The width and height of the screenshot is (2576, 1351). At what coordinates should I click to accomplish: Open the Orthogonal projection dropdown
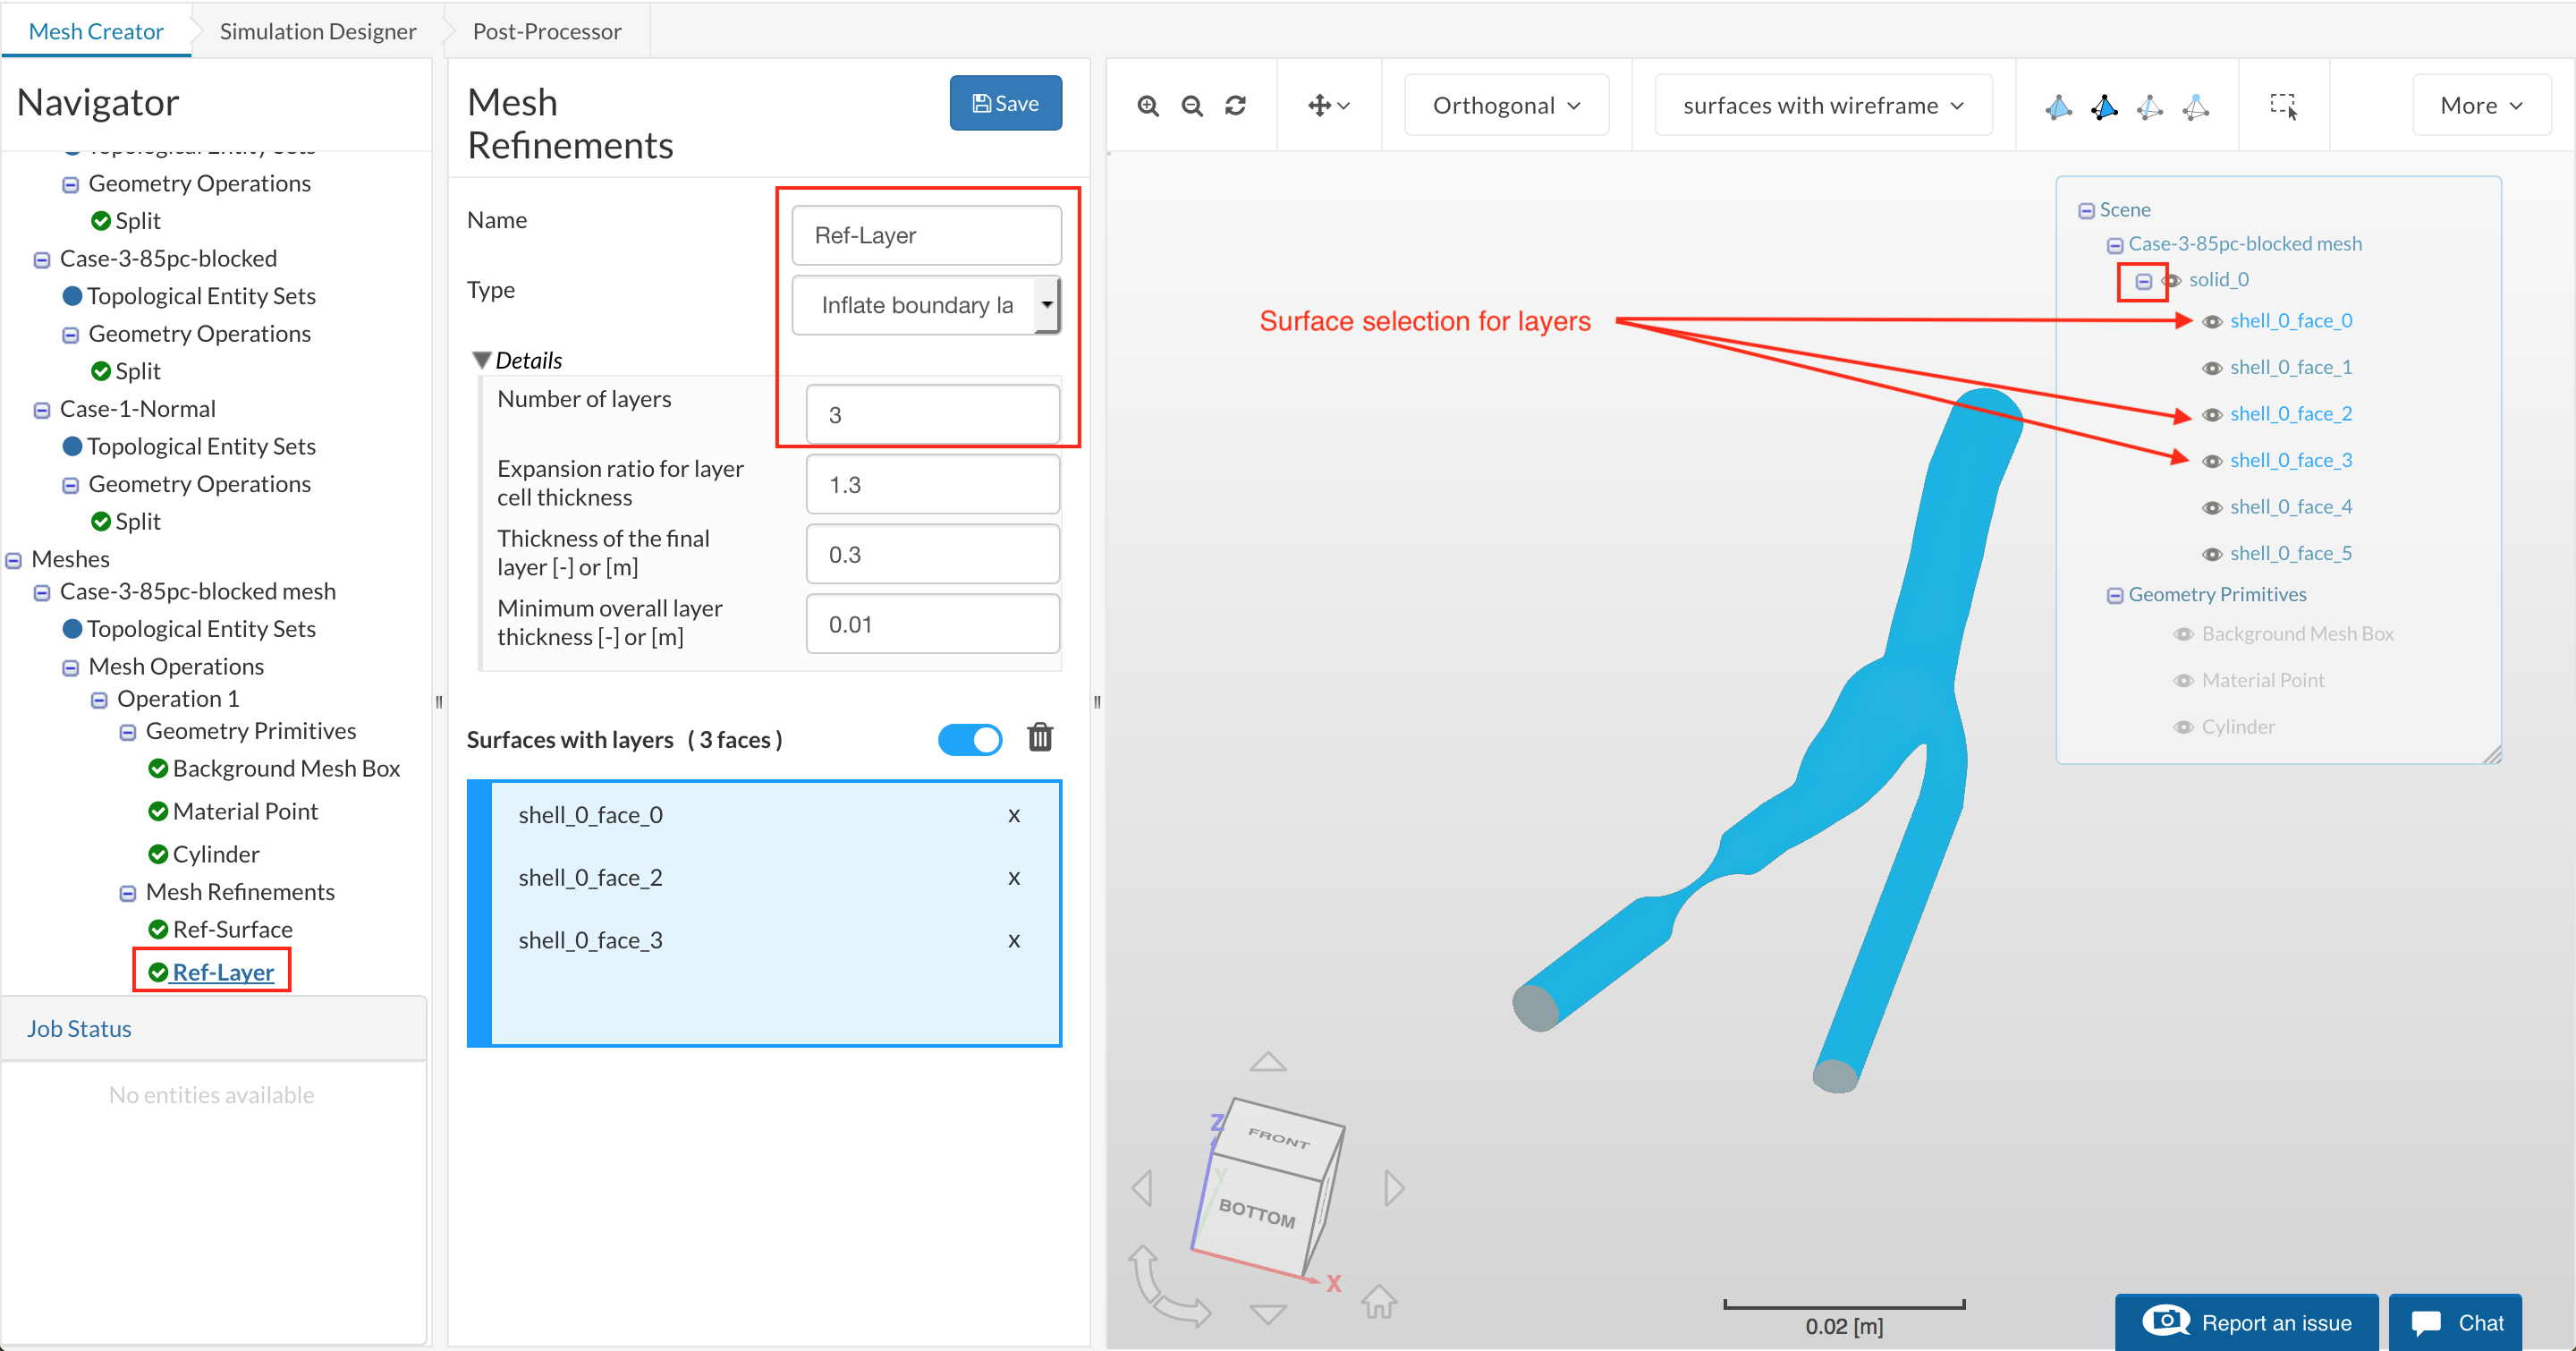tap(1506, 106)
